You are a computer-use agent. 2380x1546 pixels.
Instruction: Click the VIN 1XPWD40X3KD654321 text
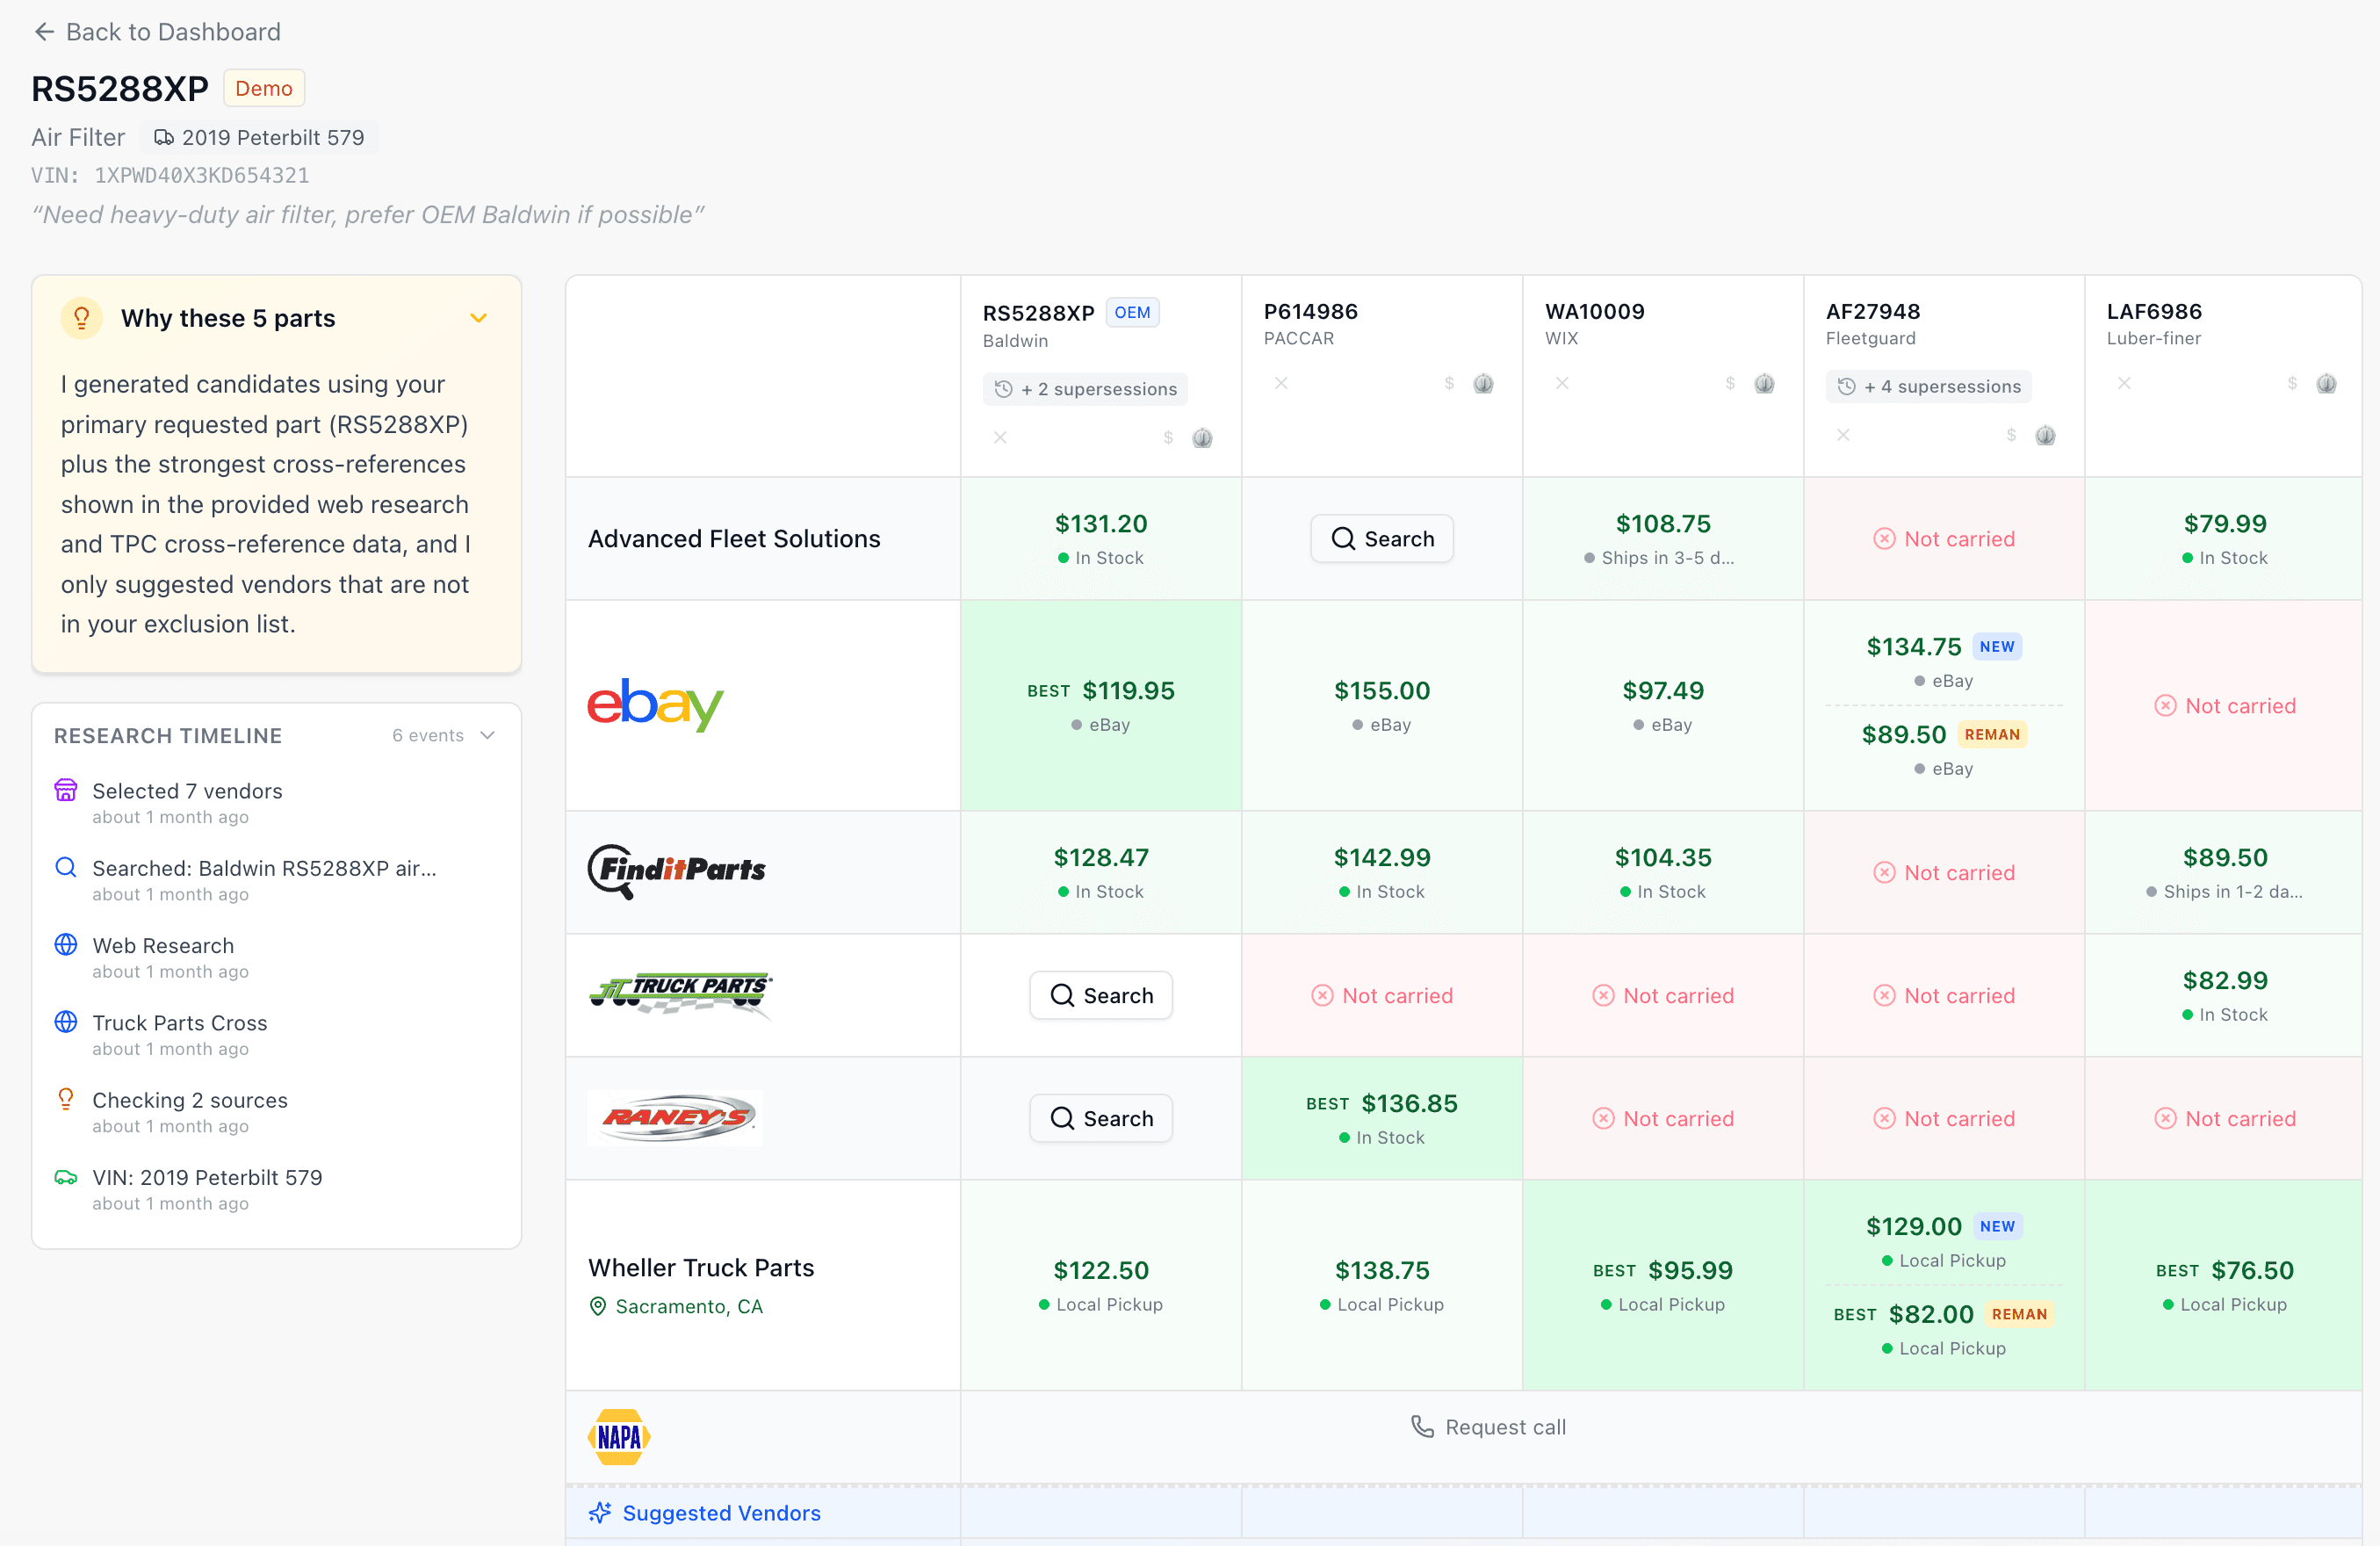point(170,175)
